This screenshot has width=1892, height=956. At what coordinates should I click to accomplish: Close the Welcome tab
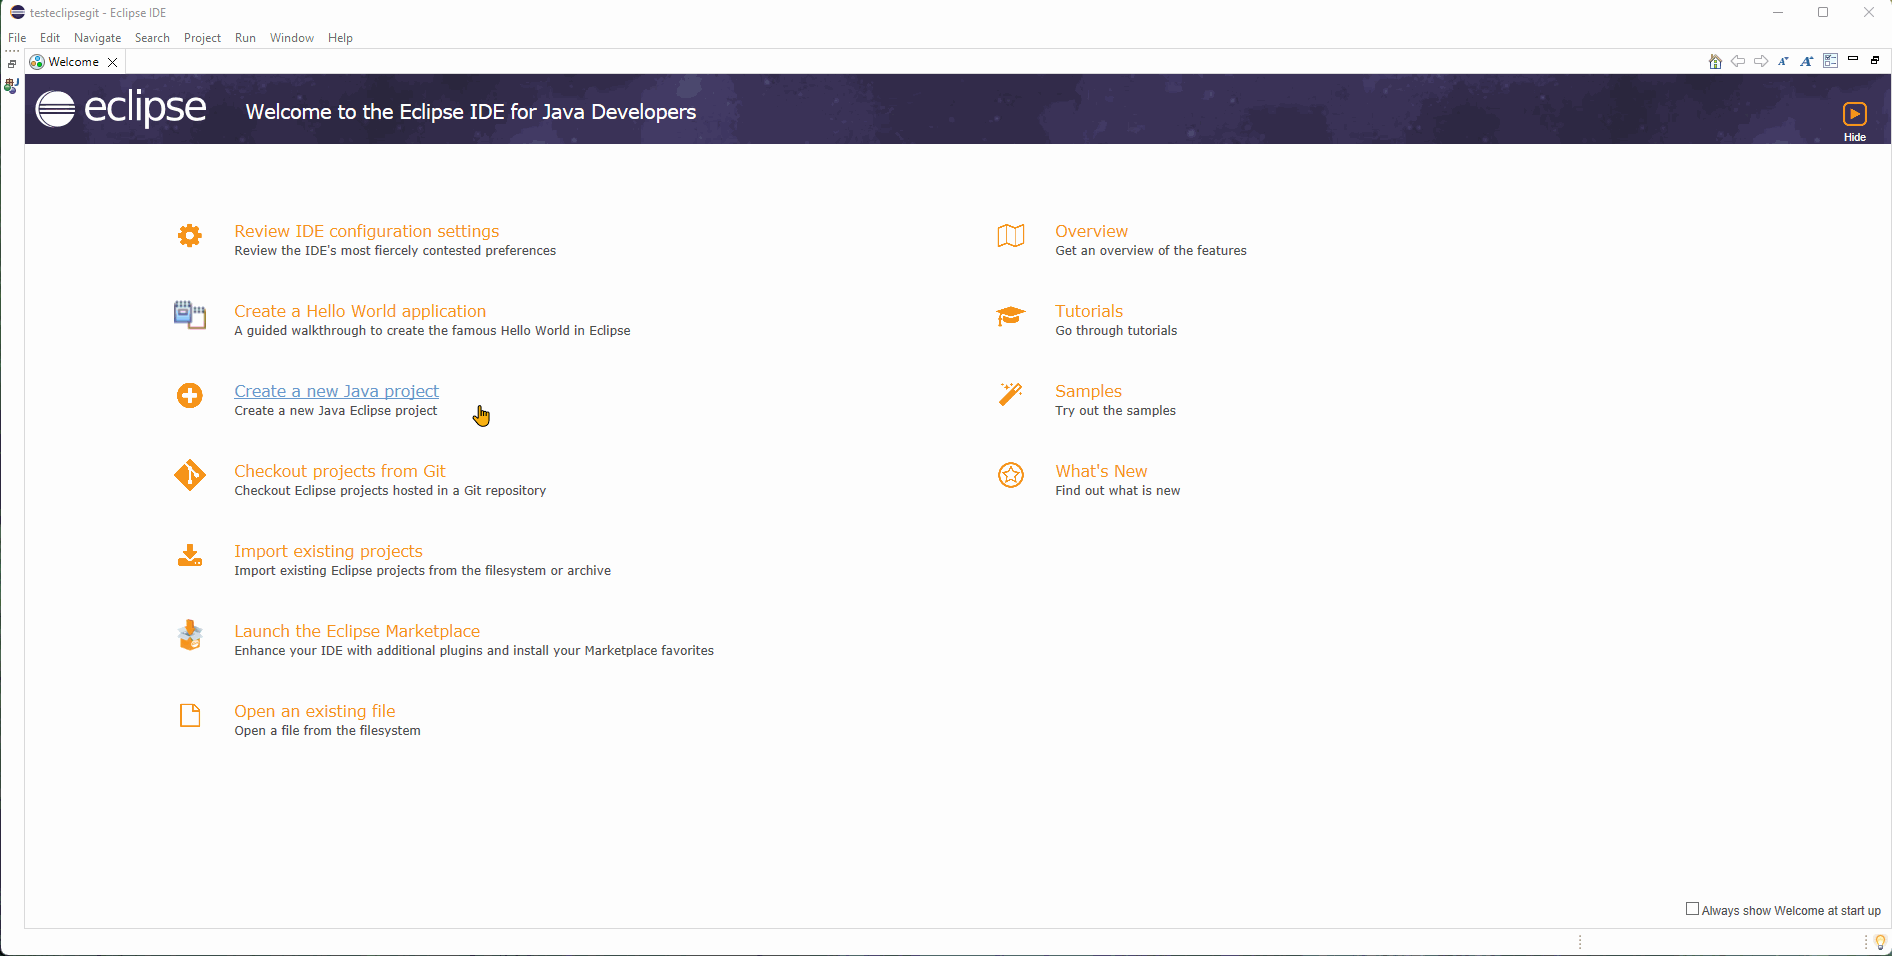point(113,62)
